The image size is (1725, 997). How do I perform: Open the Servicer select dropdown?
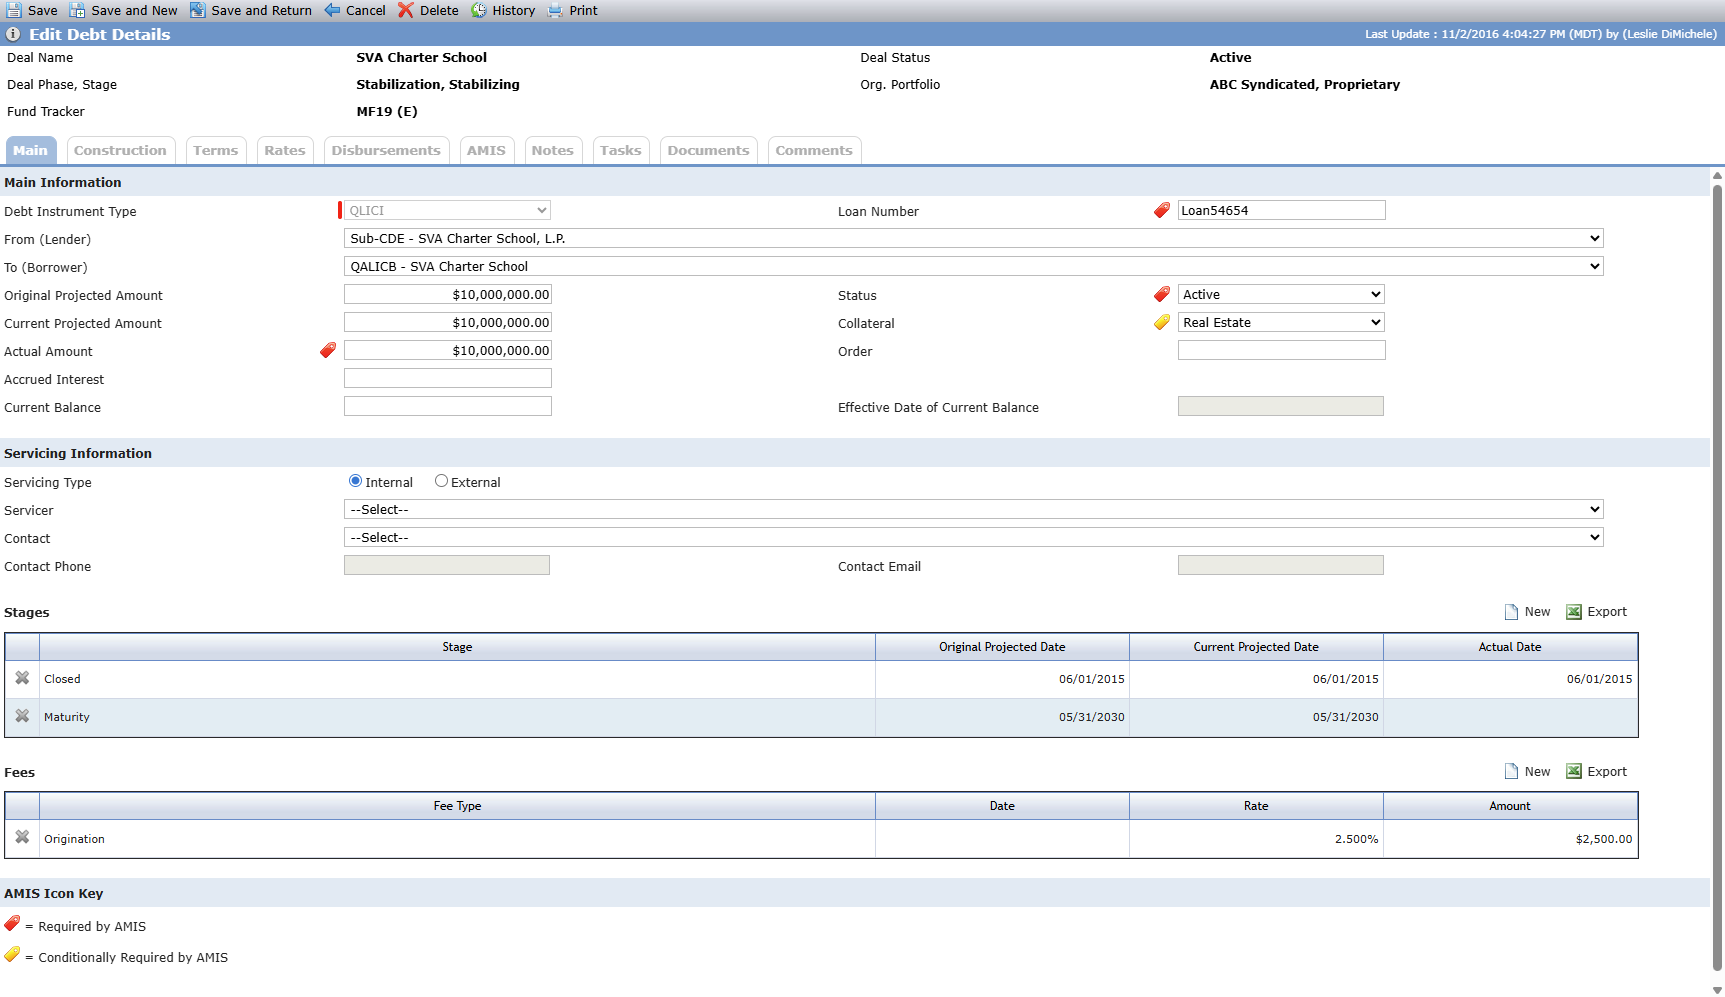[x=974, y=509]
